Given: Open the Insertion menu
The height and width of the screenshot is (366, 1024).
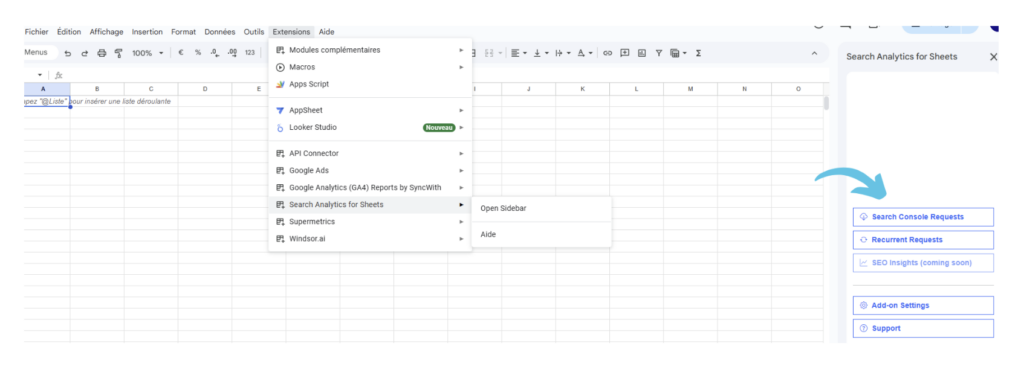Looking at the screenshot, I should [148, 31].
